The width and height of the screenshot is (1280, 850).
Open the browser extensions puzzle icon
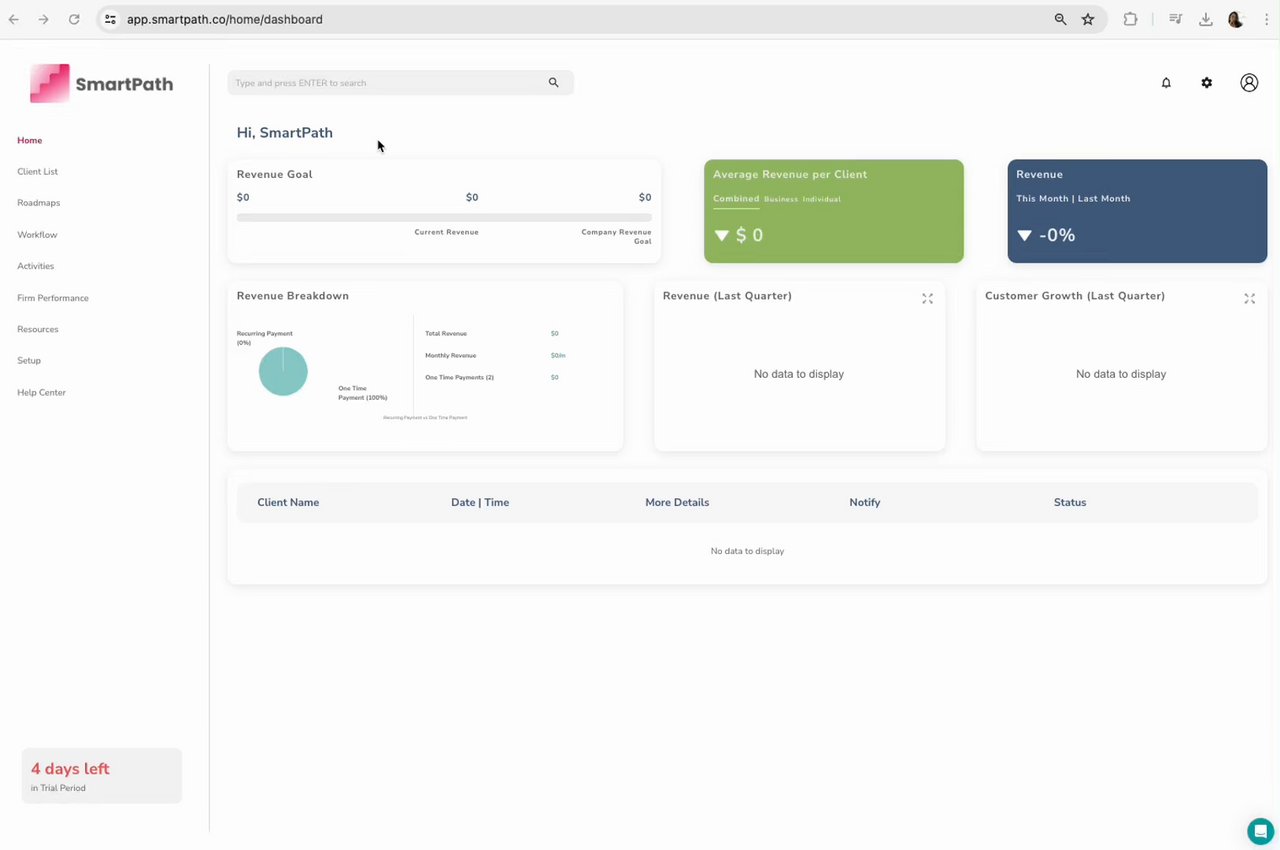pos(1130,19)
